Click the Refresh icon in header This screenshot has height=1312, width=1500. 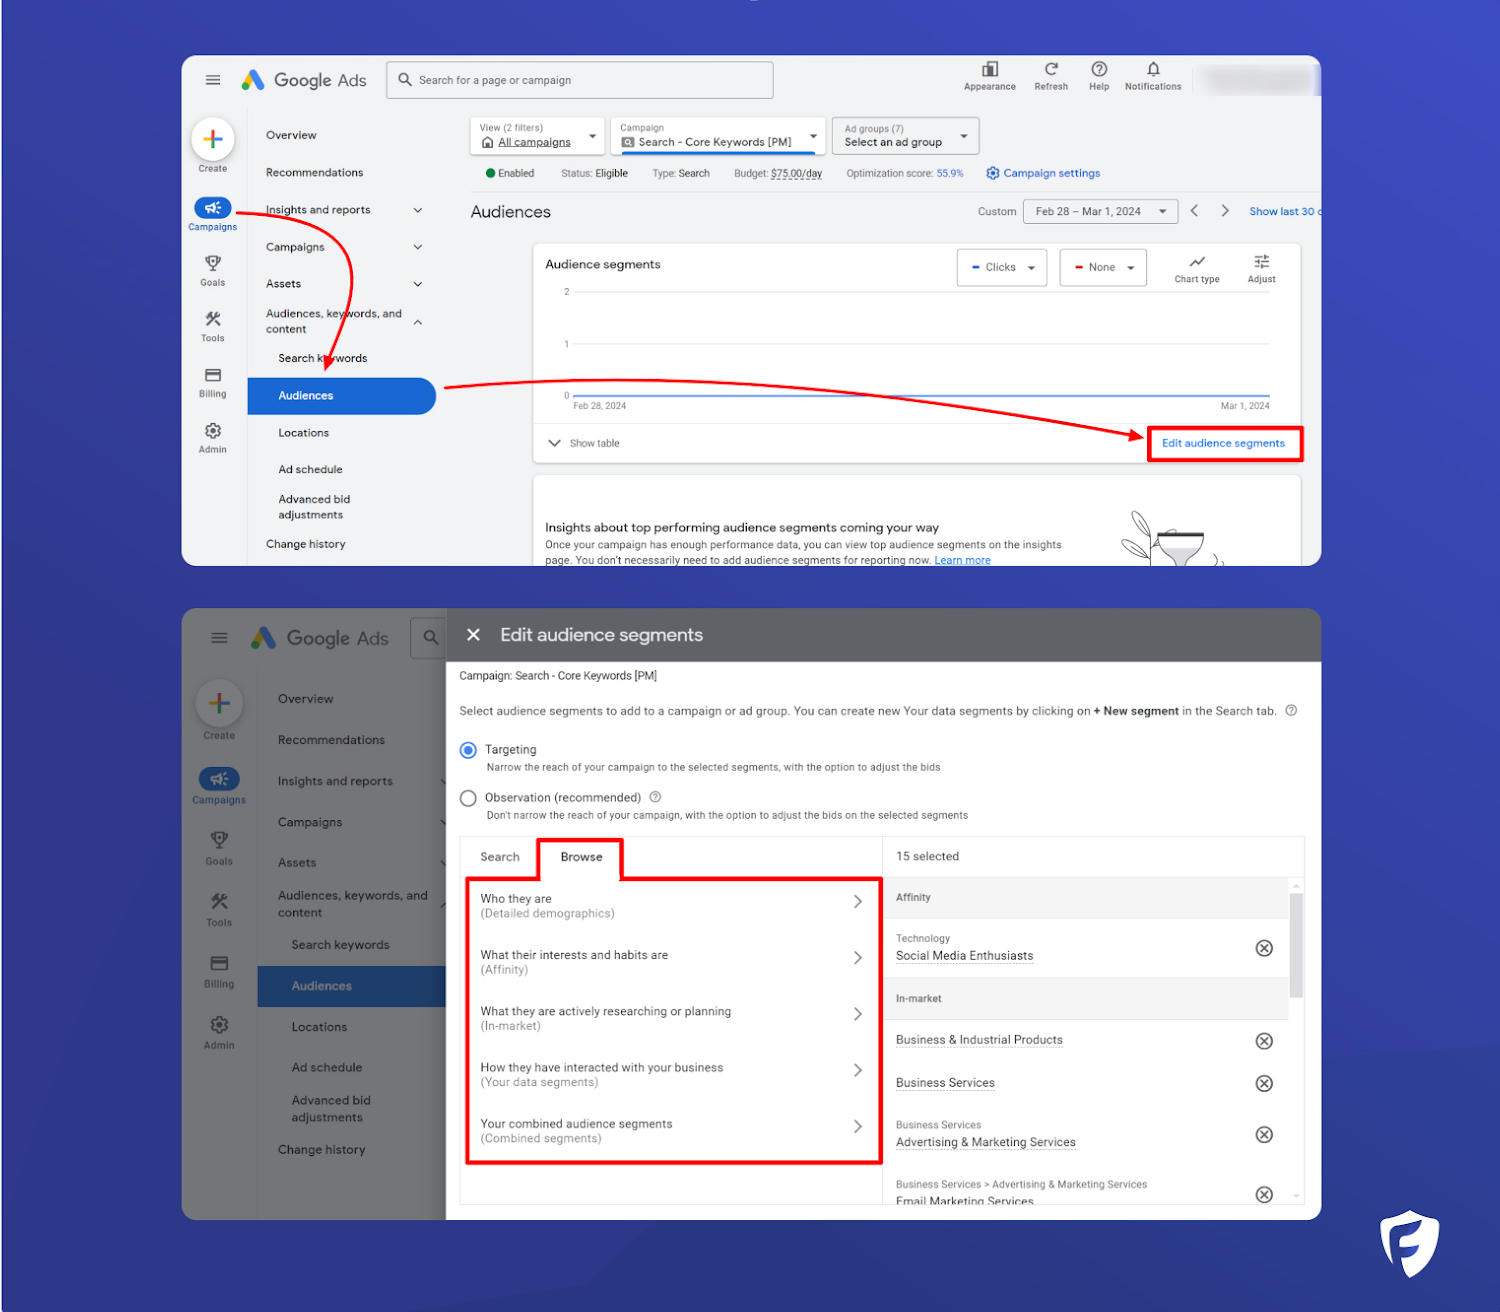(1051, 69)
